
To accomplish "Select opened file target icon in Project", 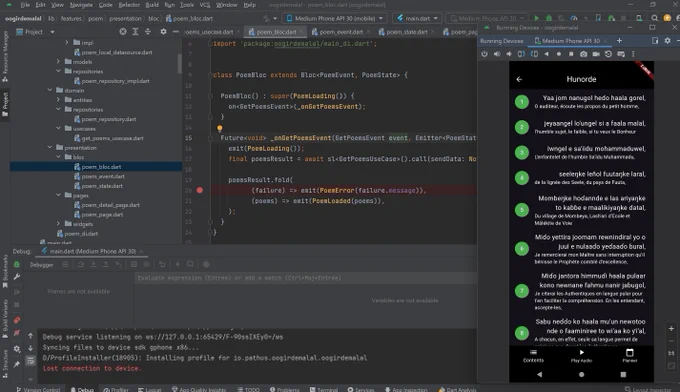I will point(123,32).
